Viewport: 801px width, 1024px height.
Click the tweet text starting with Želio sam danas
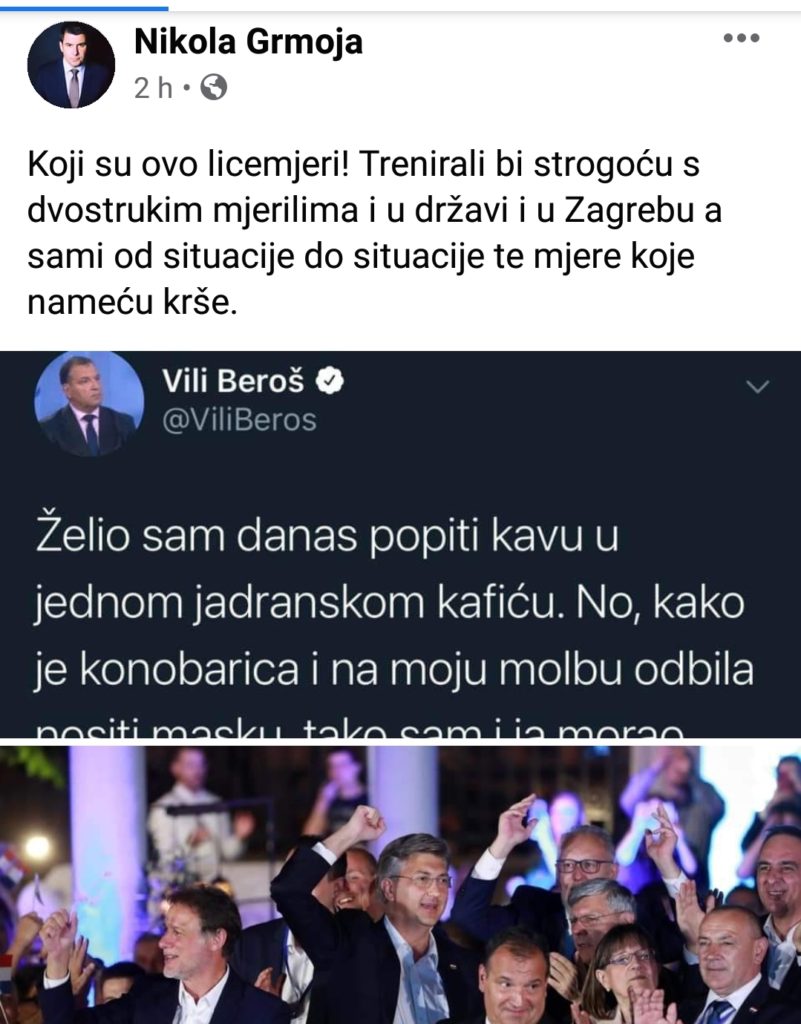[394, 601]
